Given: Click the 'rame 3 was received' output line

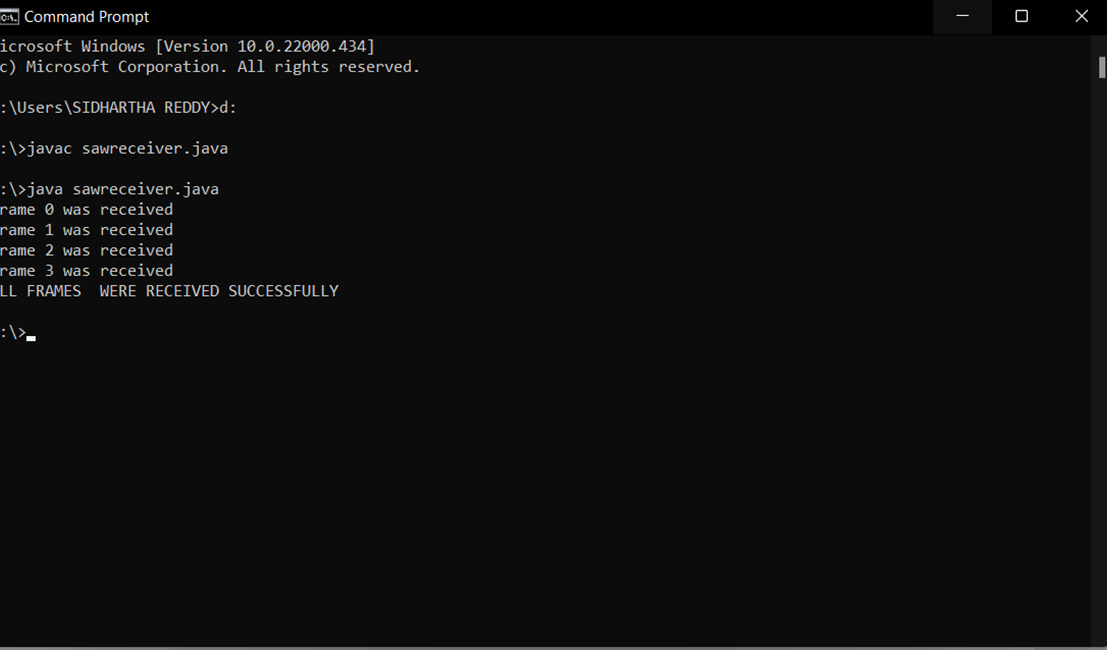Looking at the screenshot, I should pos(86,270).
